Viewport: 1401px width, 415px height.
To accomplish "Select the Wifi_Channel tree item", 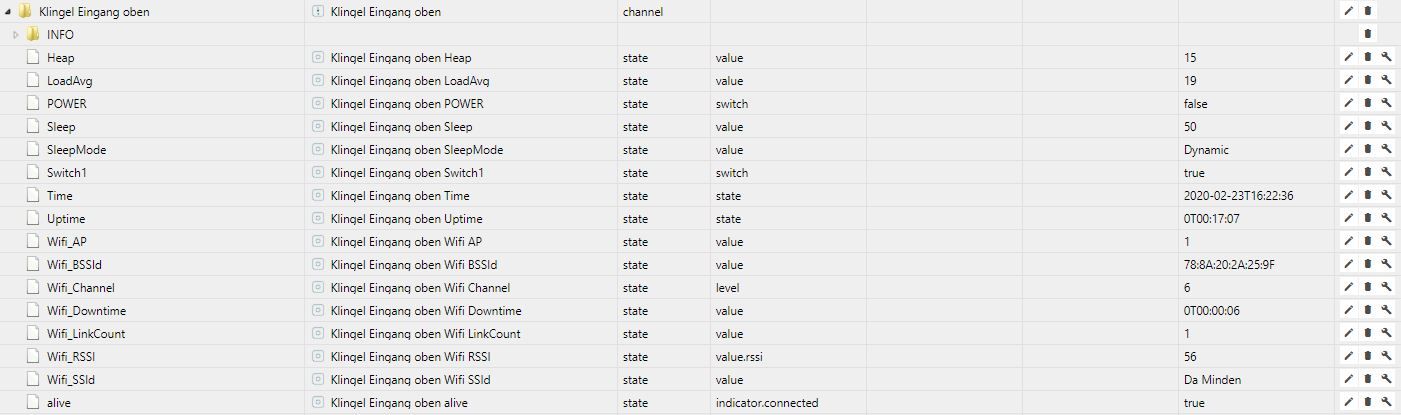I will pyautogui.click(x=80, y=288).
